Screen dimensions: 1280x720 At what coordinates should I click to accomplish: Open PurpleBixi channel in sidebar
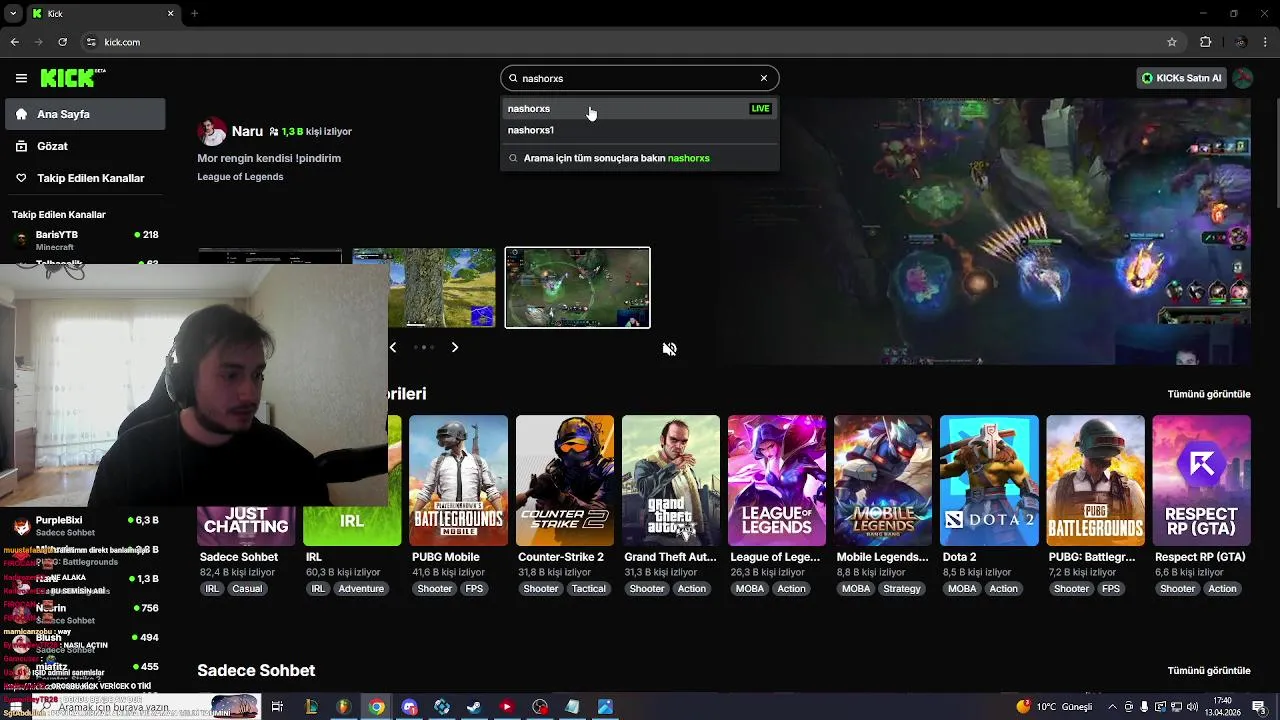point(85,526)
